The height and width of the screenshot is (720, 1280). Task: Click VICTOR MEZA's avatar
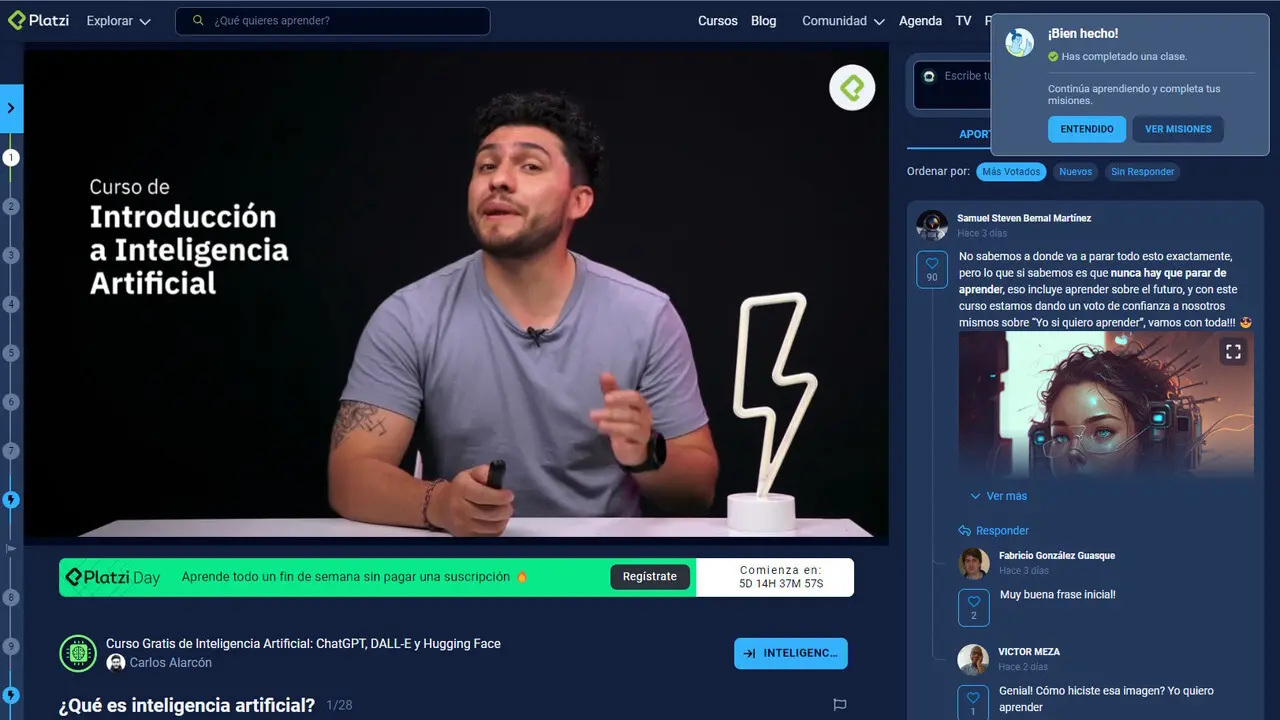(x=974, y=659)
